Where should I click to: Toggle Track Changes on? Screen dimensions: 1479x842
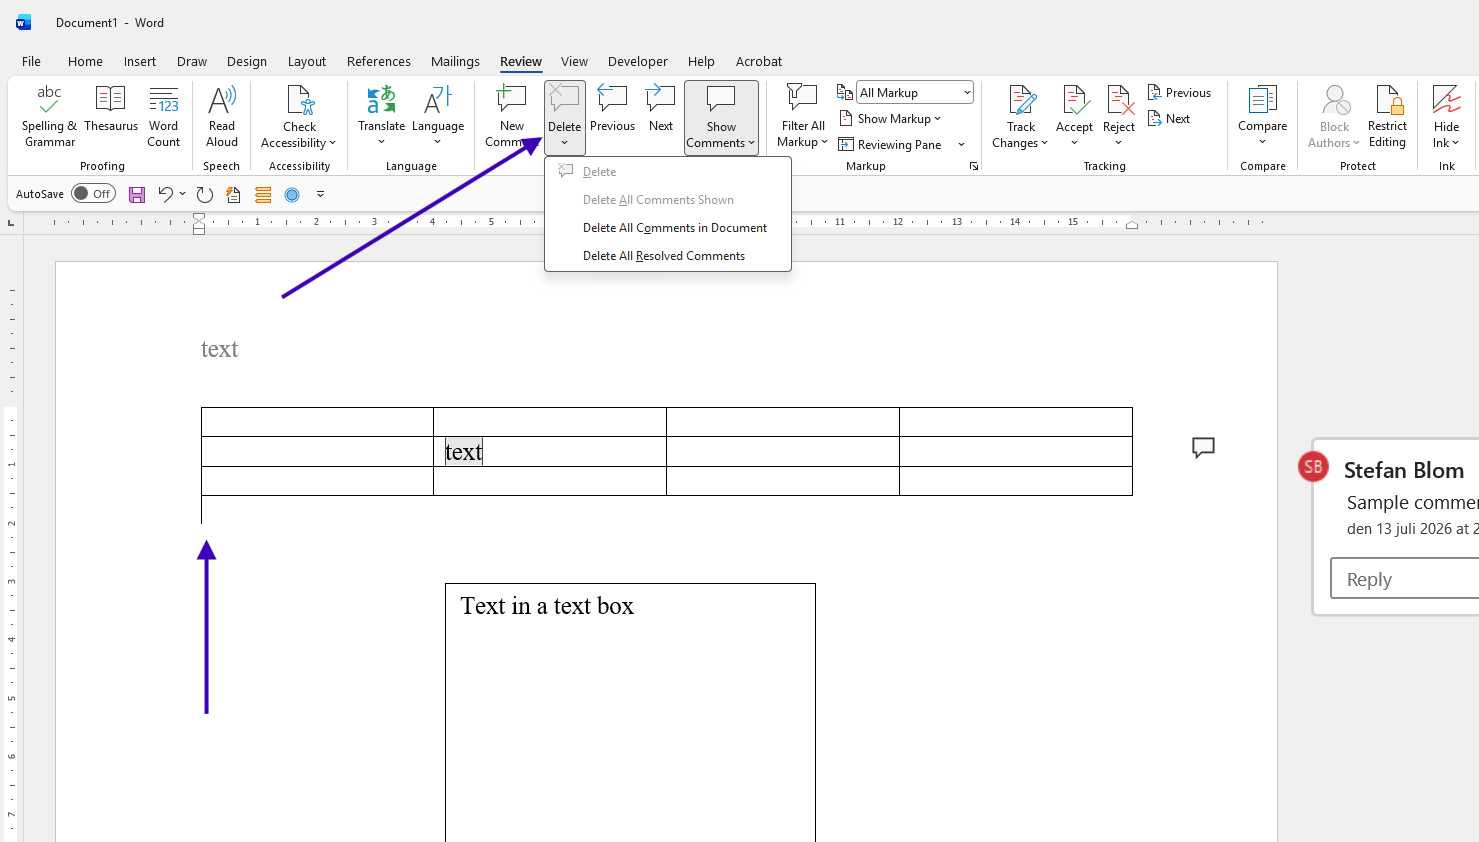(1021, 117)
